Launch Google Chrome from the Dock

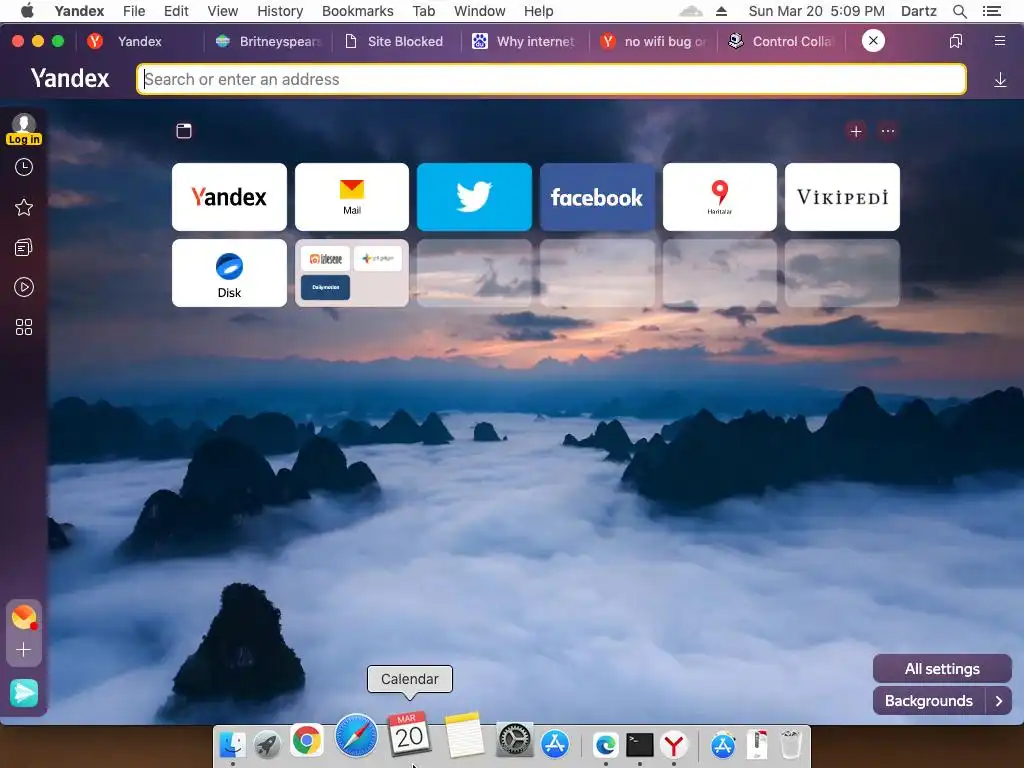pyautogui.click(x=307, y=741)
